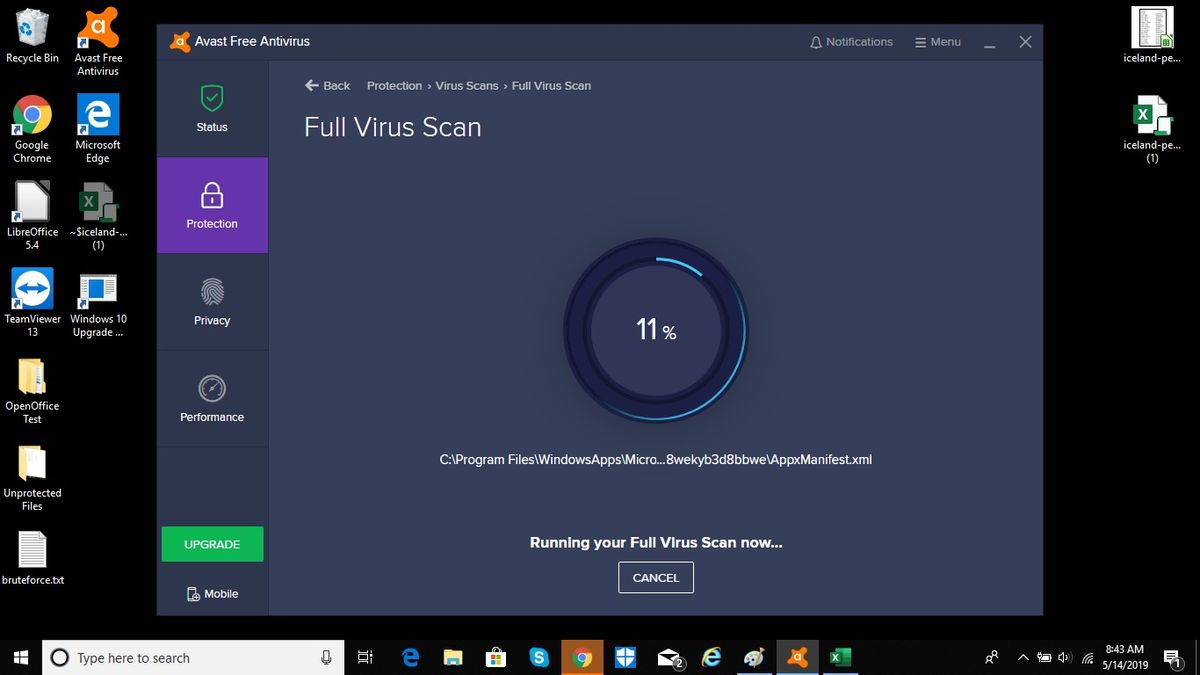Screen dimensions: 1200x675
Task: Open Skype from the taskbar
Action: 539,657
